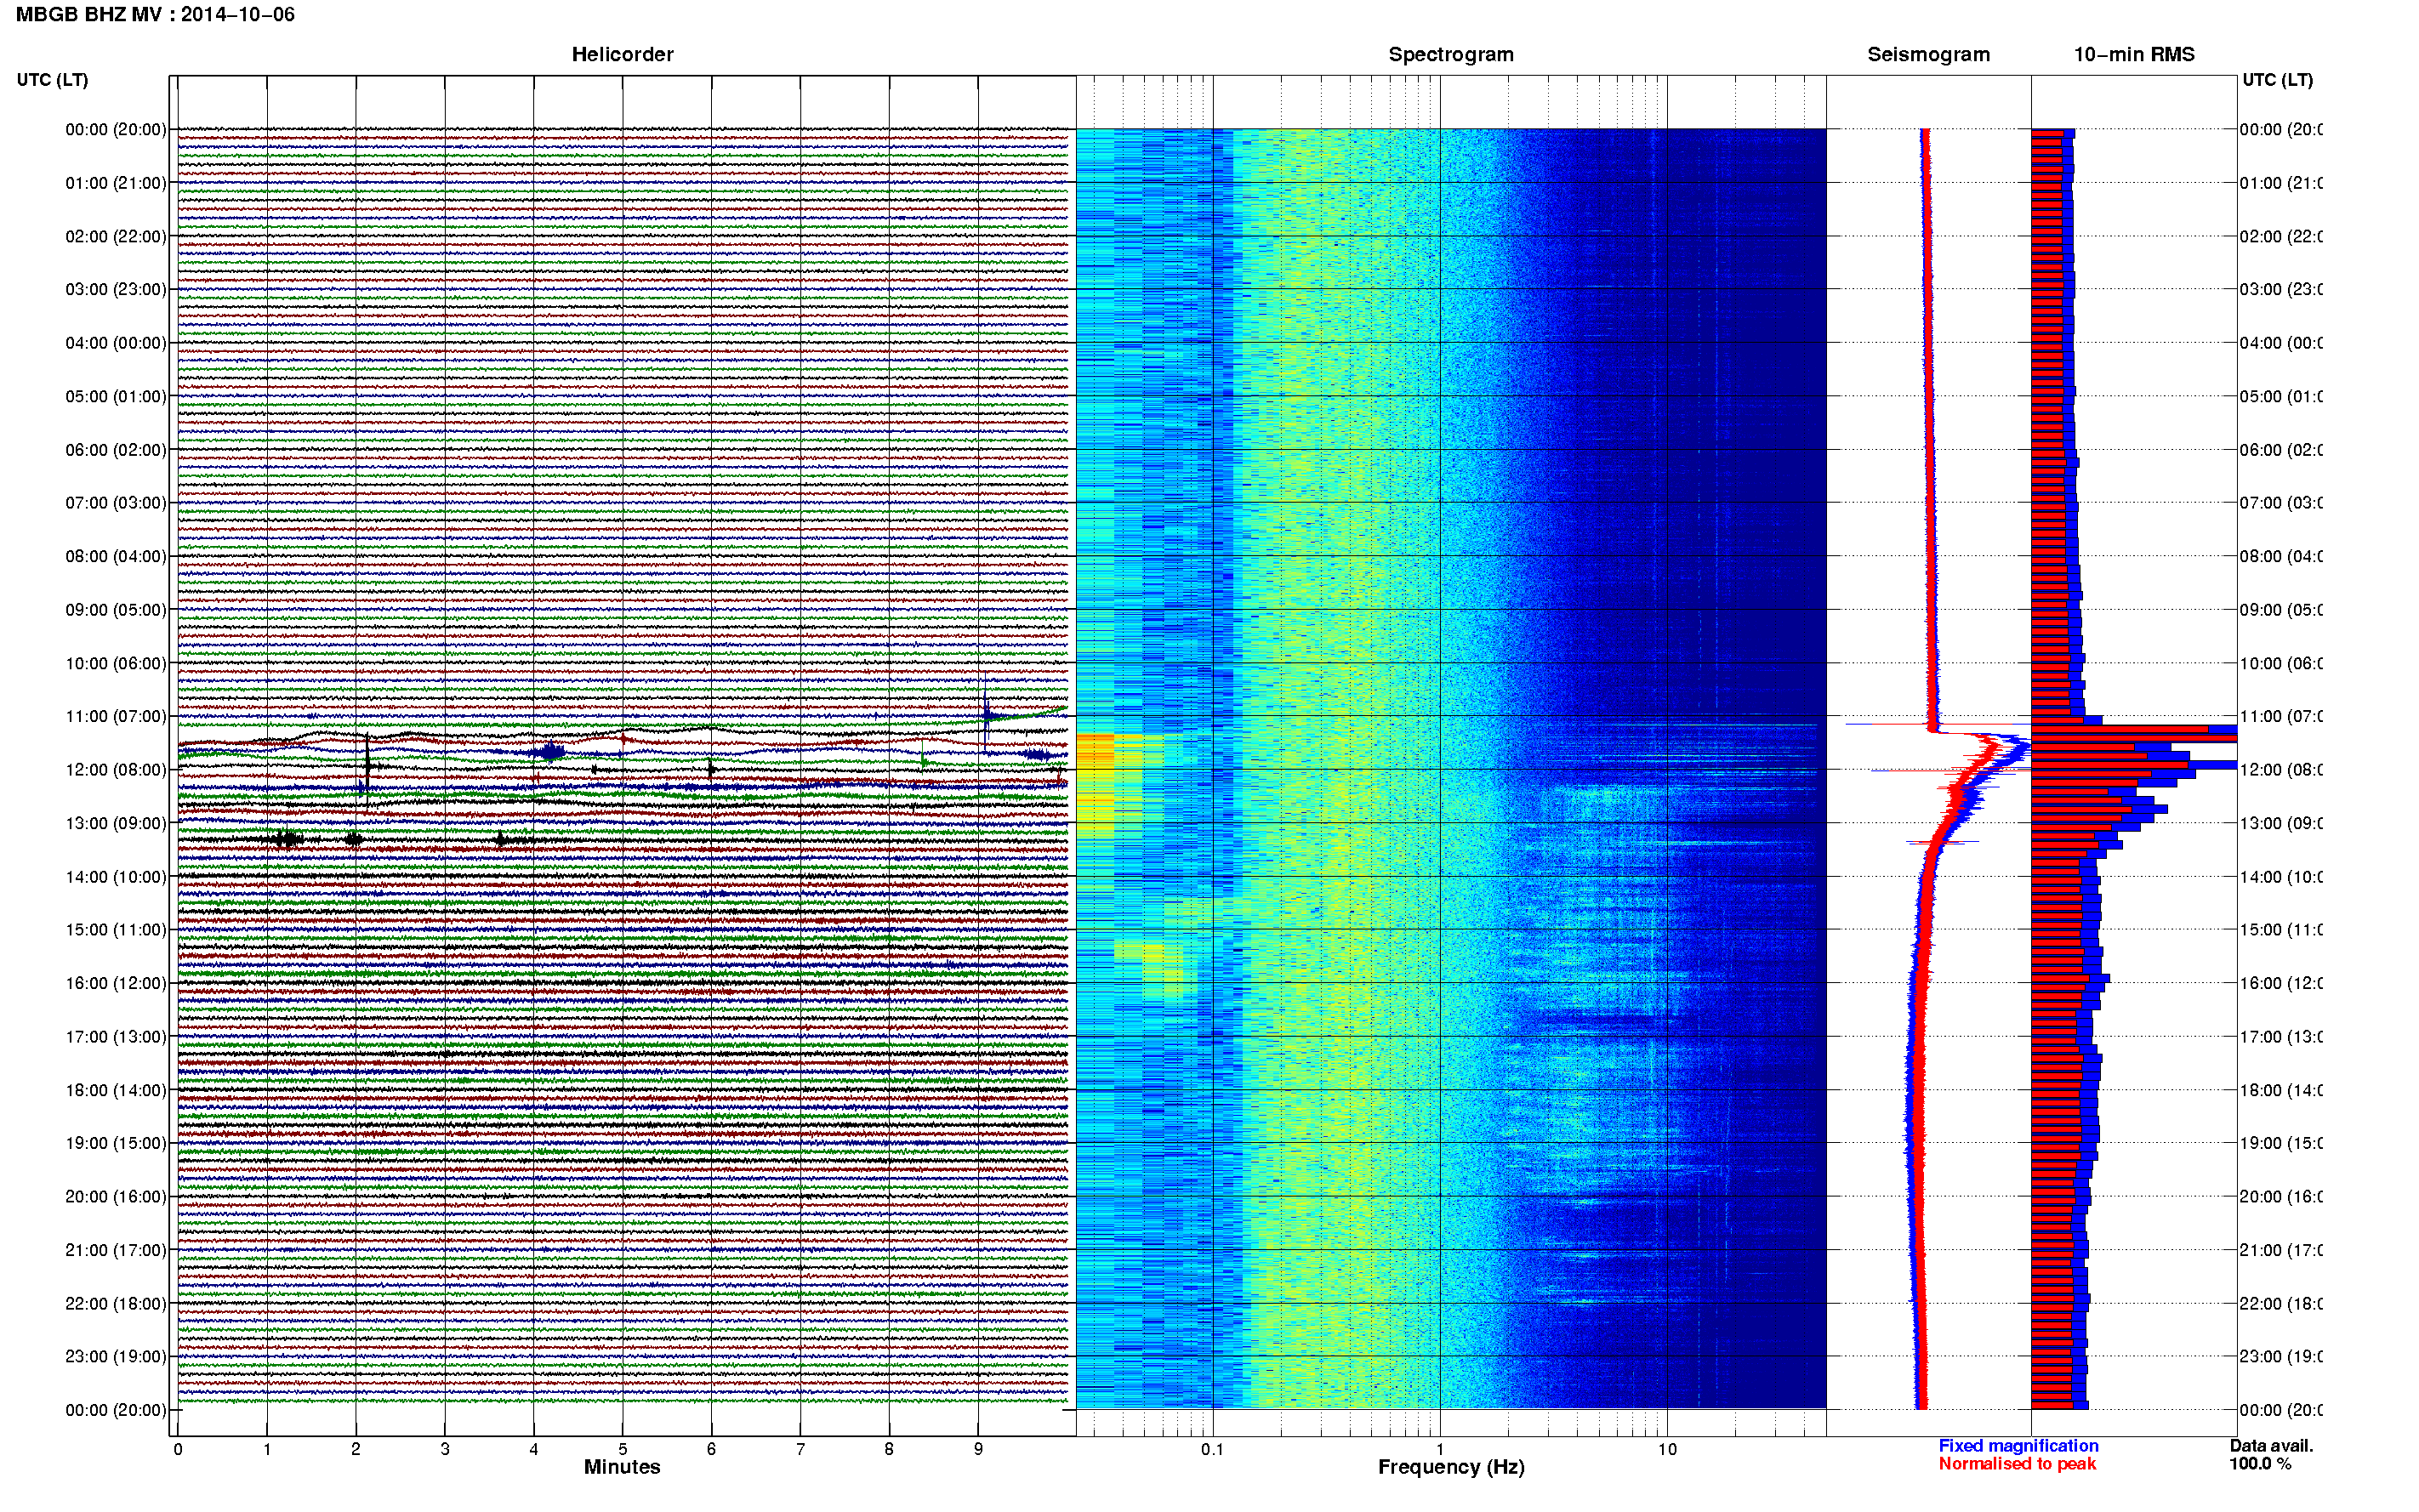
Task: Click the Spectrogram panel heading
Action: [1451, 55]
